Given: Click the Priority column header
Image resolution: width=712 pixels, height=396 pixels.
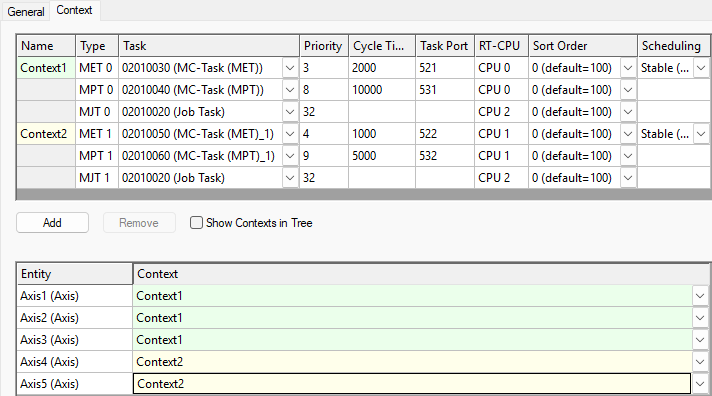Looking at the screenshot, I should coord(324,46).
